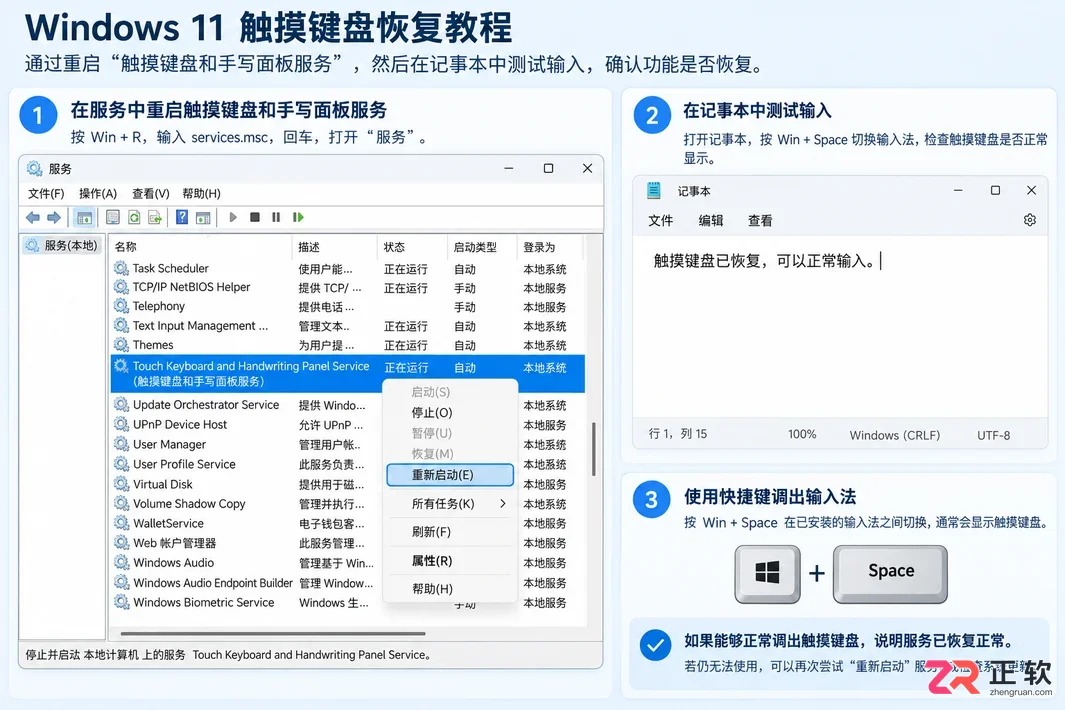Select Touch Keyboard and Handwriting Panel Service row
This screenshot has height=710, width=1065.
point(348,374)
